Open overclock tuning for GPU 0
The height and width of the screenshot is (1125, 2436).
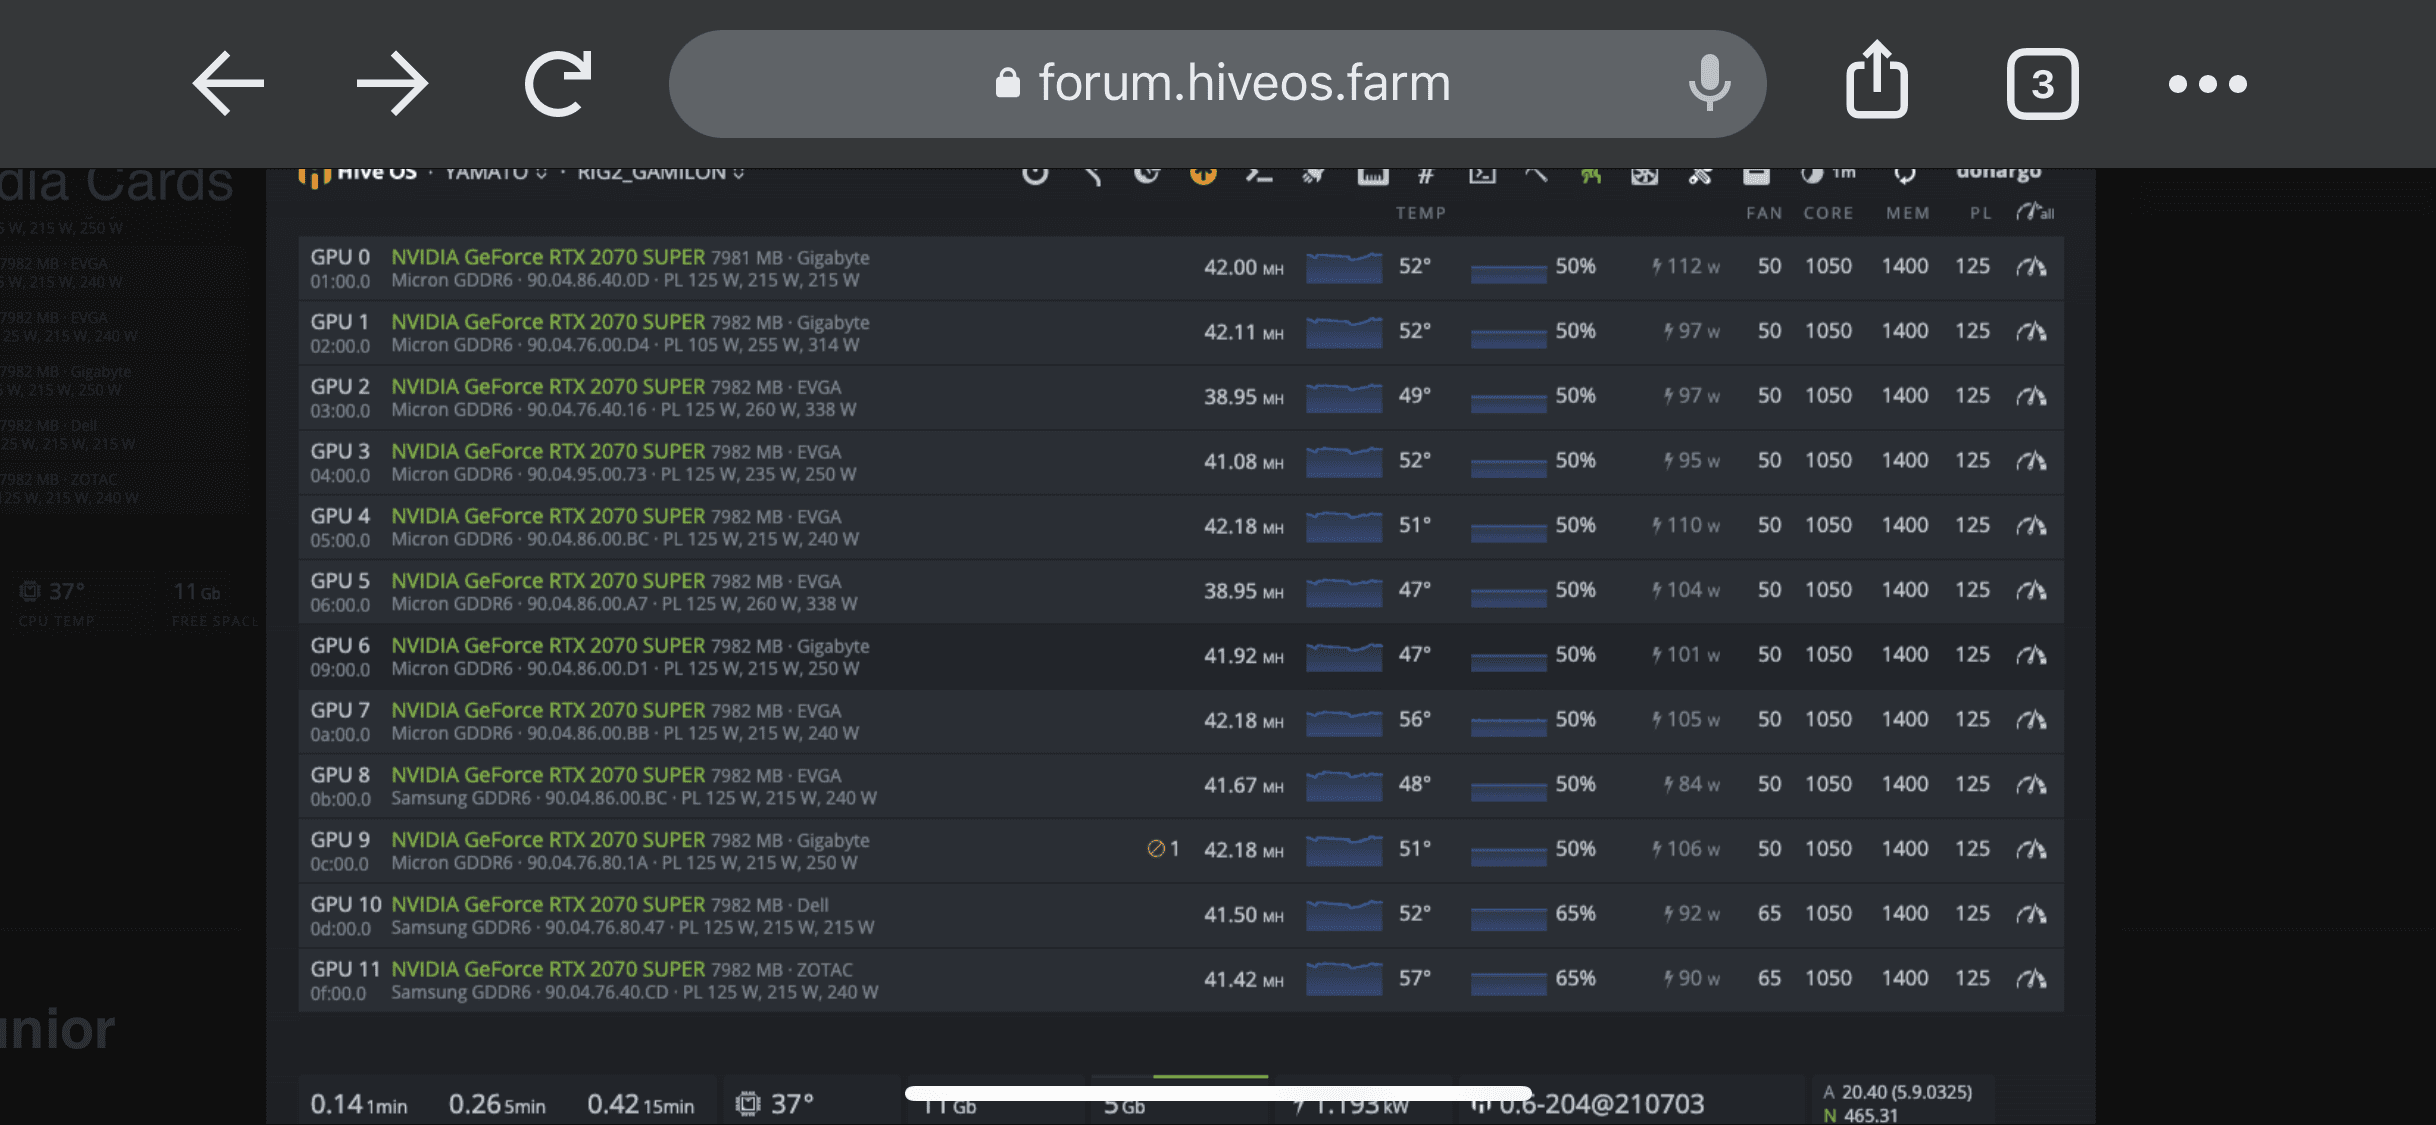click(2031, 267)
